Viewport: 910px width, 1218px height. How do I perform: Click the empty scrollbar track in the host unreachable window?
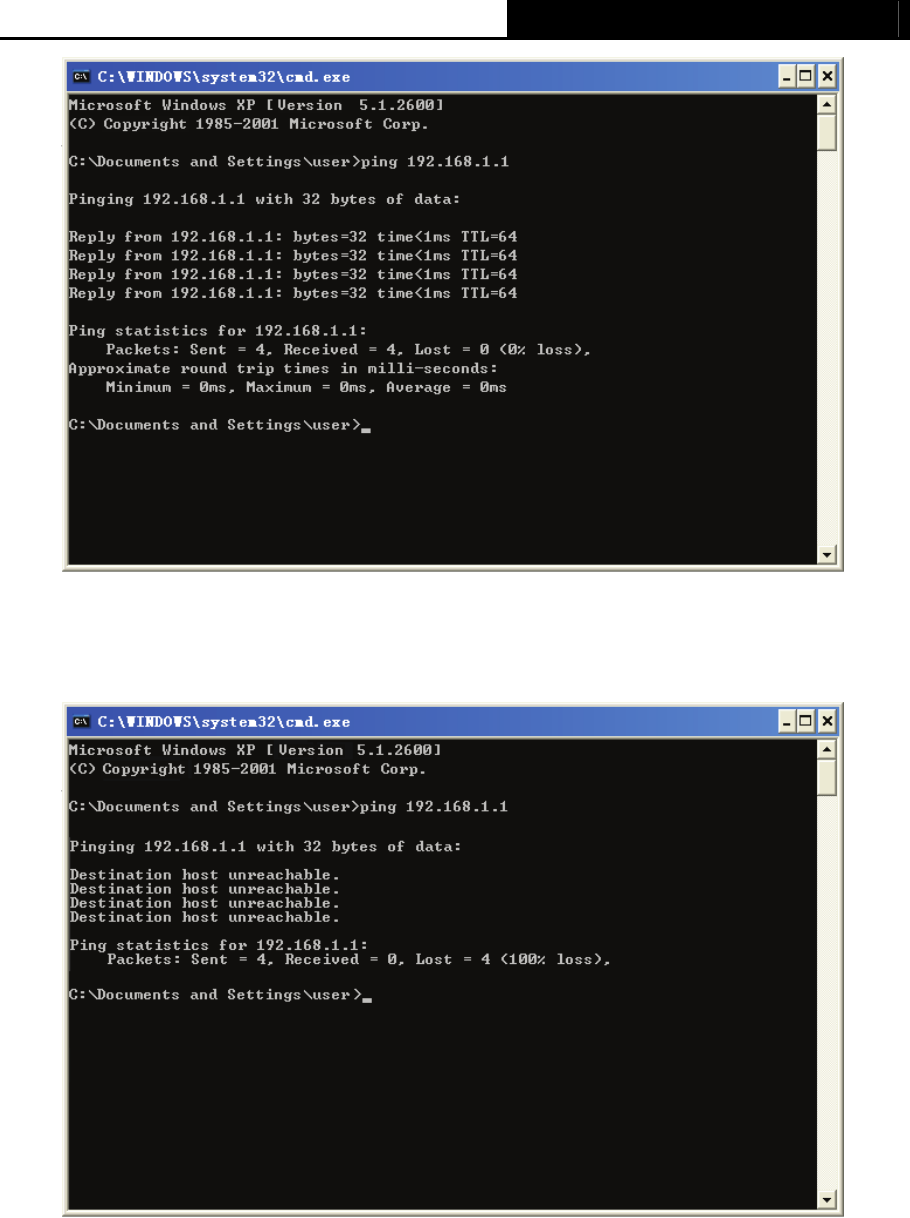tap(827, 992)
